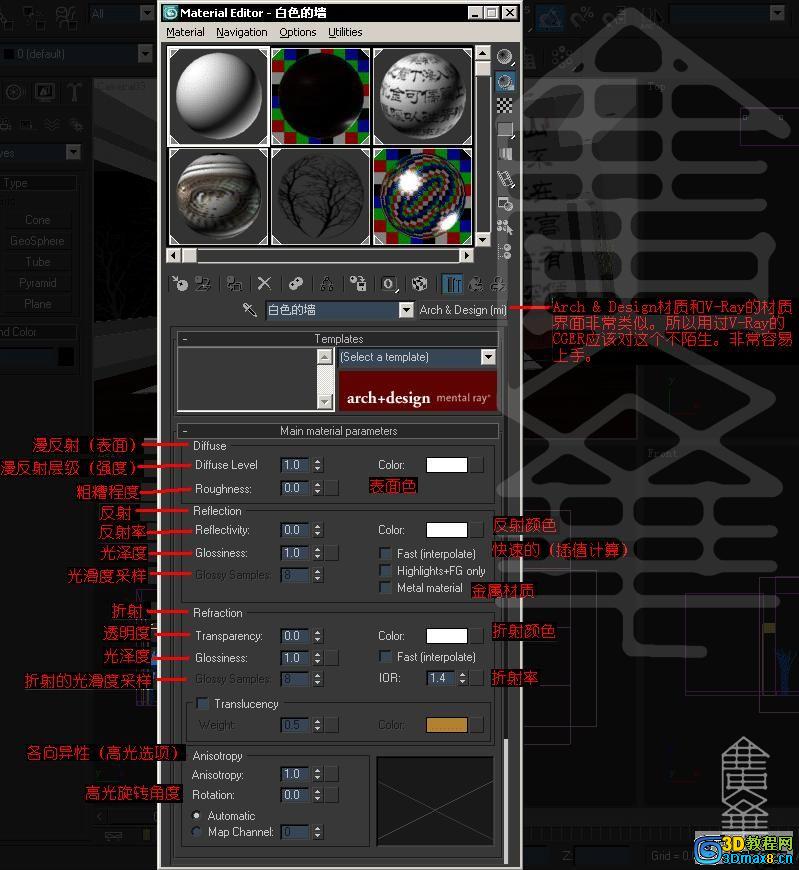Click the Get Material icon
Image resolution: width=799 pixels, height=870 pixels.
pyautogui.click(x=180, y=284)
